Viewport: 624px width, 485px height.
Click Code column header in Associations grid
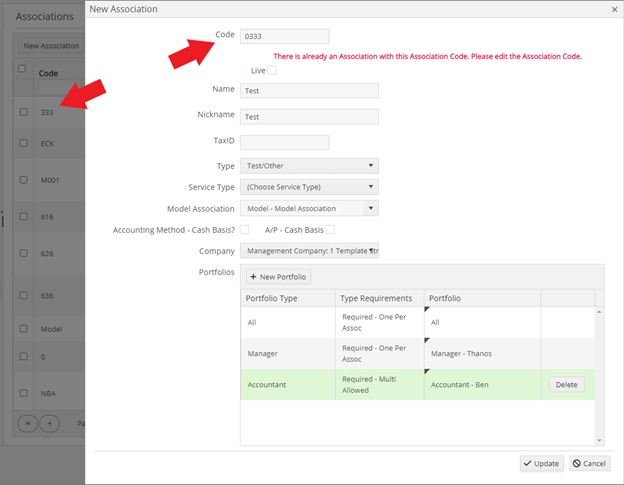pyautogui.click(x=48, y=73)
